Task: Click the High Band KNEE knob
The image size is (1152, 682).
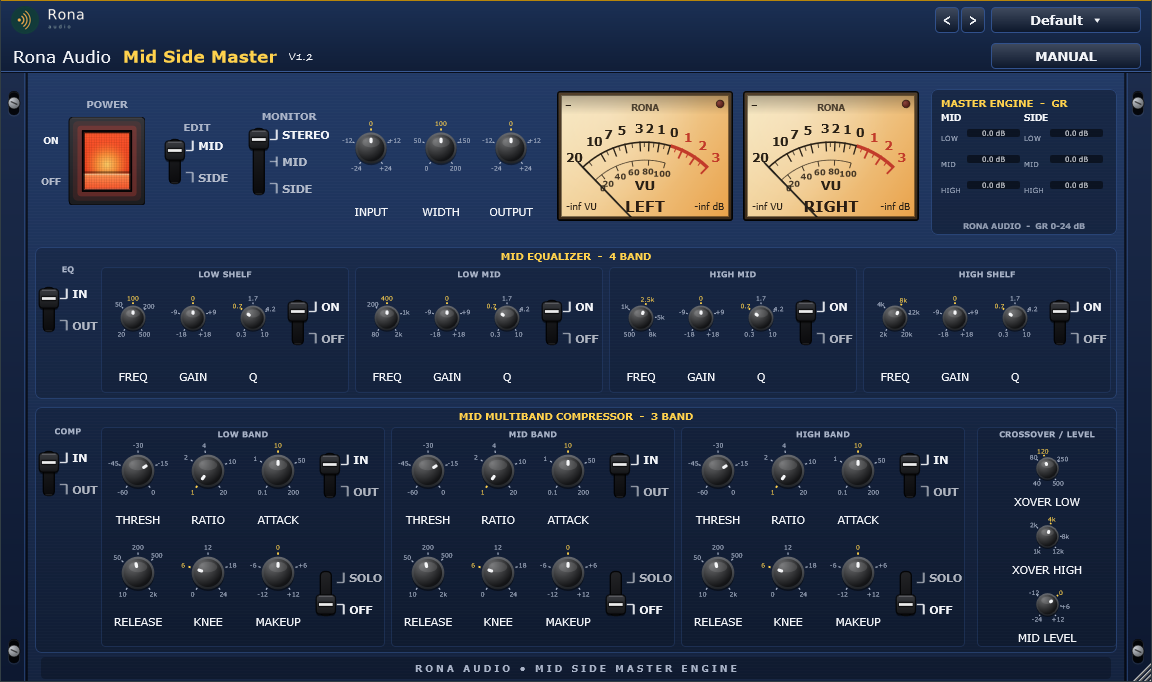Action: click(x=788, y=573)
